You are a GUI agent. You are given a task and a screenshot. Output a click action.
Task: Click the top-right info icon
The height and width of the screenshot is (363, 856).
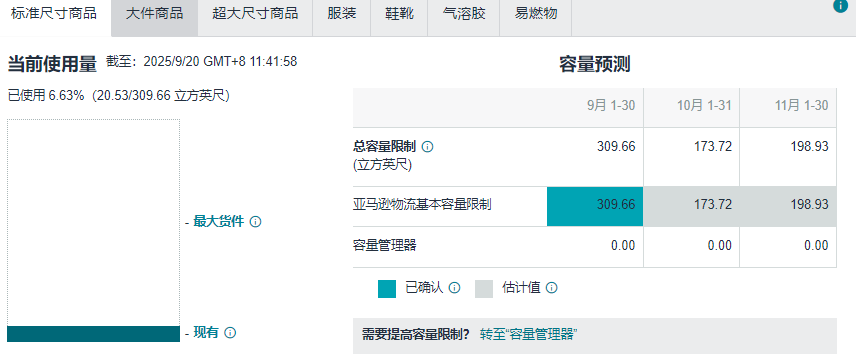pyautogui.click(x=840, y=5)
